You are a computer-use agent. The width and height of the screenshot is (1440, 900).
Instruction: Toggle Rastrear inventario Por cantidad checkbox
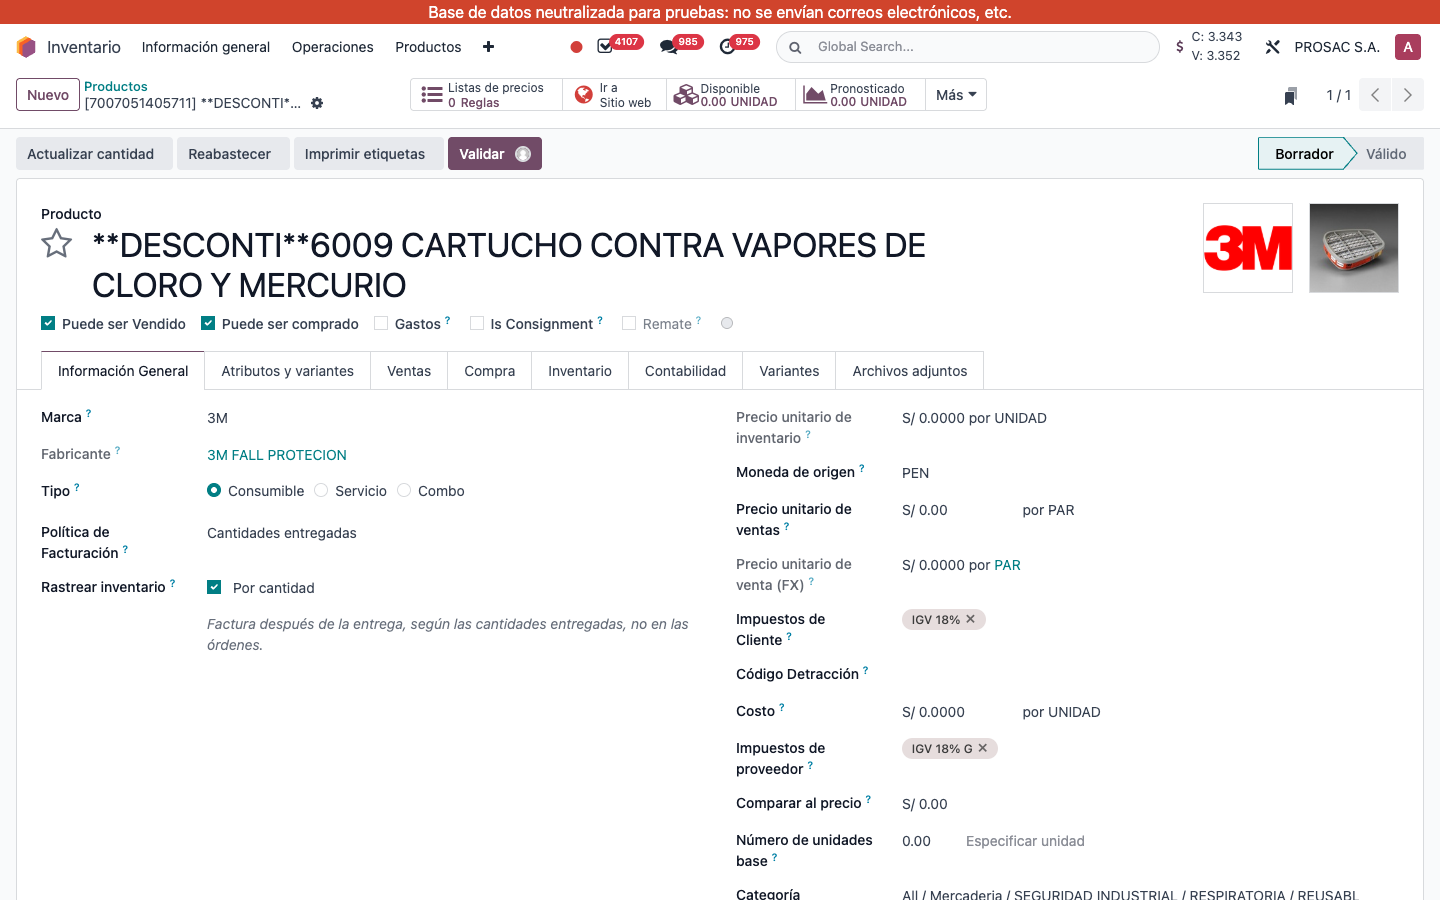[x=214, y=587]
